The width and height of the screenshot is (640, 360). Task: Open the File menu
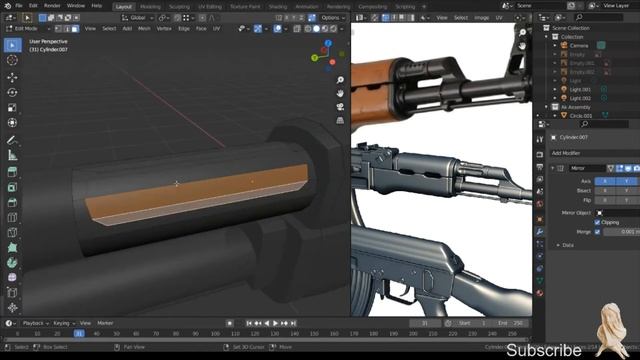click(x=19, y=6)
